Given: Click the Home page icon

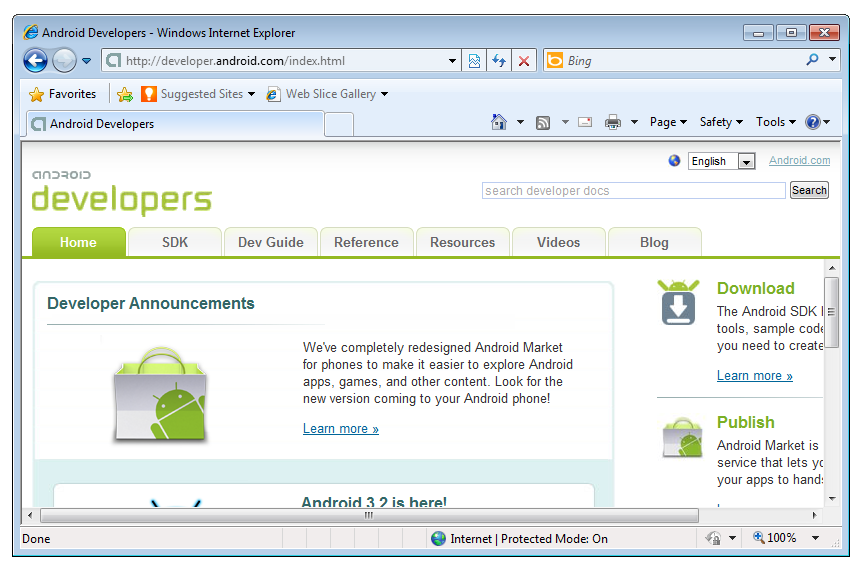Looking at the screenshot, I should tap(499, 122).
